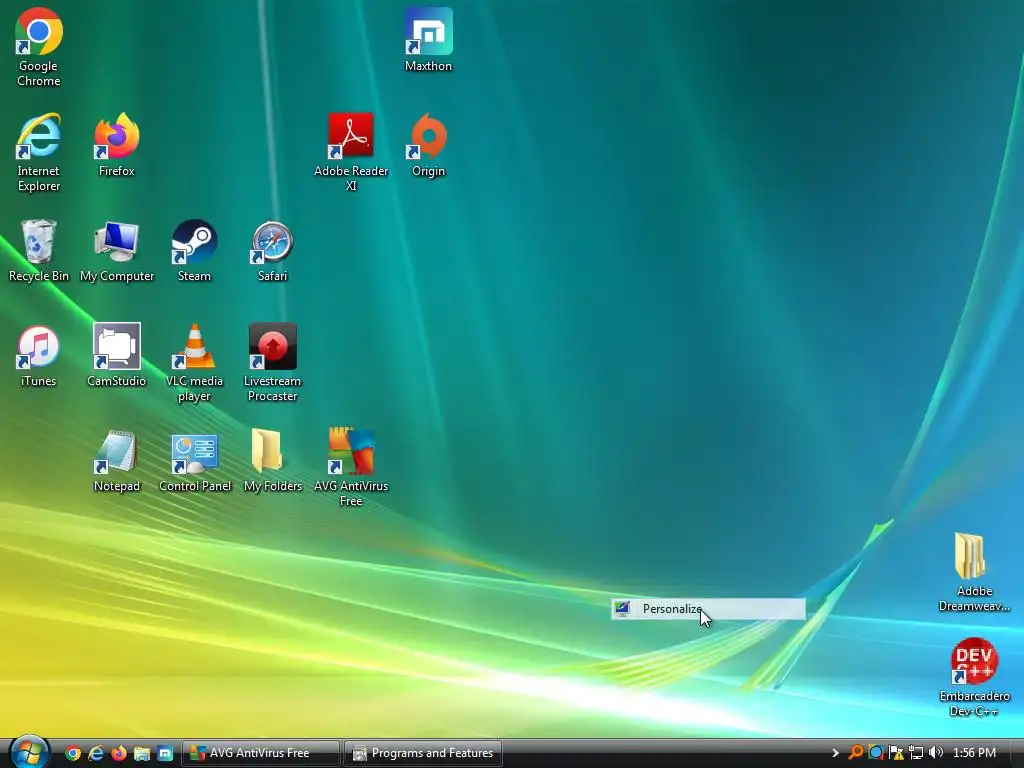Switch to AVG AntiVirus Free taskbar button
Viewport: 1024px width, 768px height.
click(x=261, y=753)
